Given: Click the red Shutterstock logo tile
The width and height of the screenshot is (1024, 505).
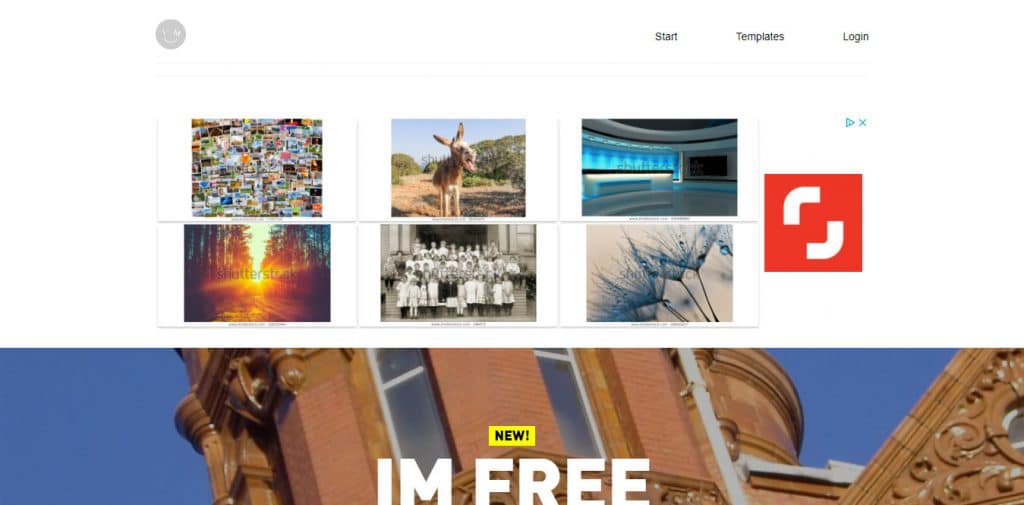Looking at the screenshot, I should coord(813,223).
